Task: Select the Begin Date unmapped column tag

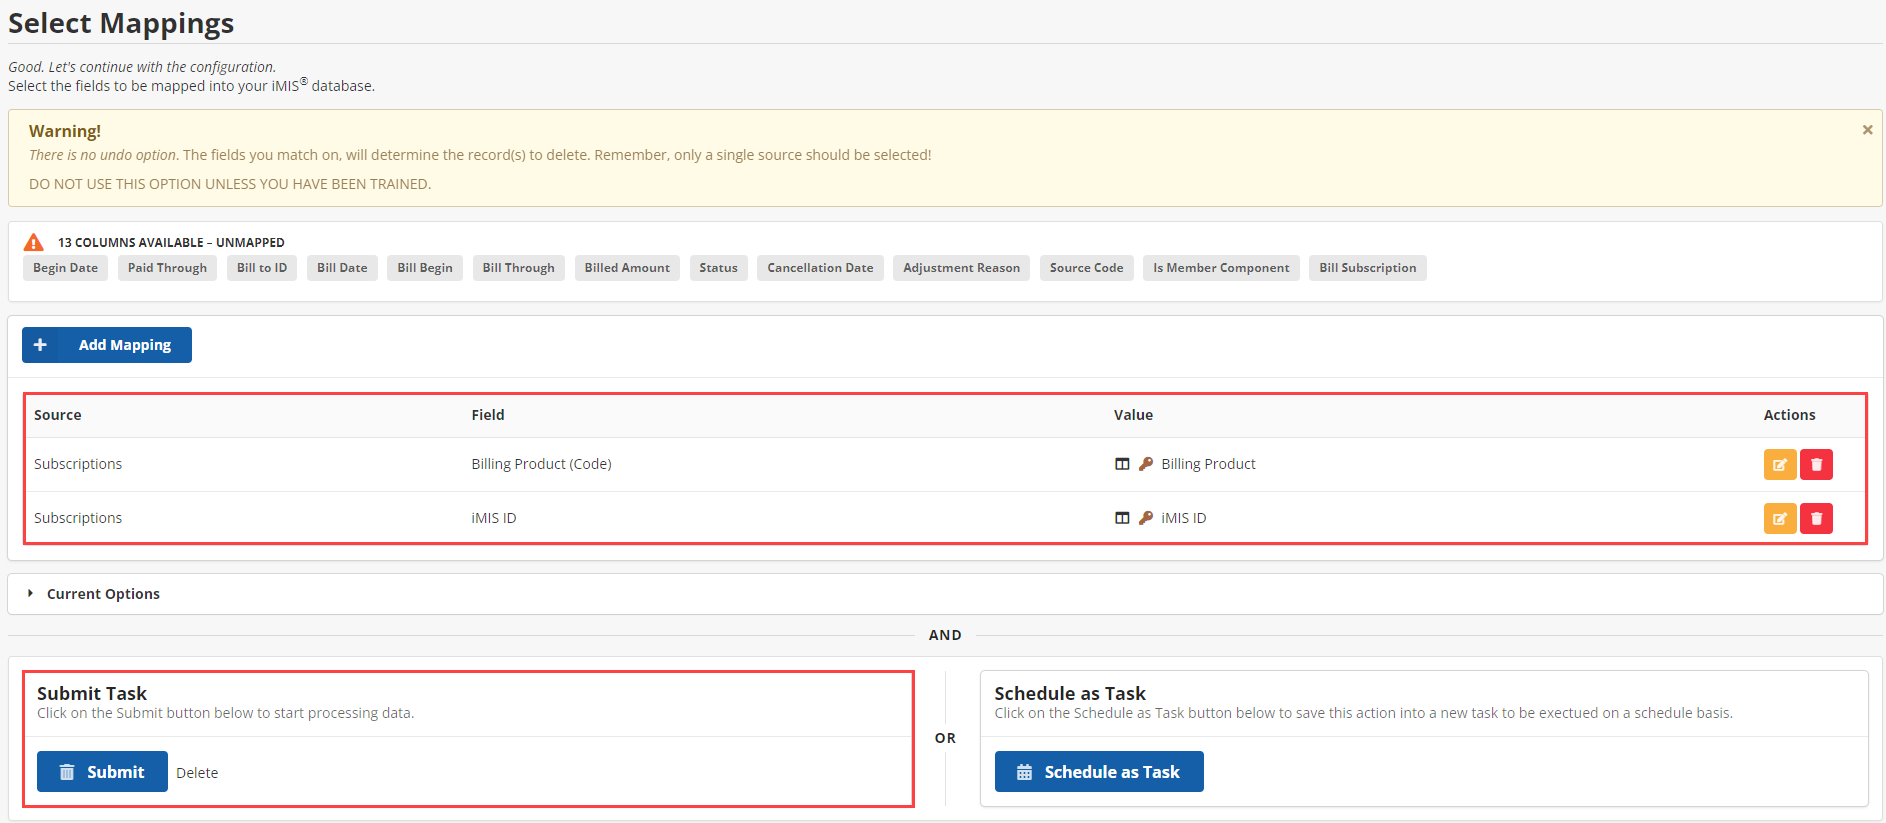Action: 66,268
